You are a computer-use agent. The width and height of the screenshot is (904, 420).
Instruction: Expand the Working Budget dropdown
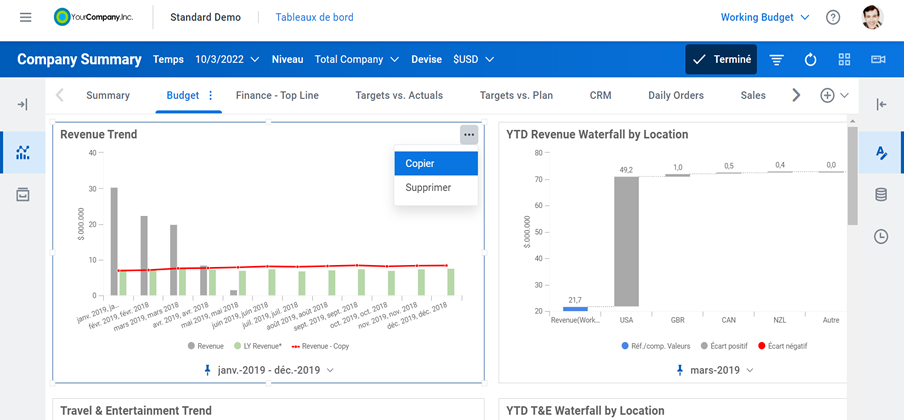pyautogui.click(x=757, y=18)
